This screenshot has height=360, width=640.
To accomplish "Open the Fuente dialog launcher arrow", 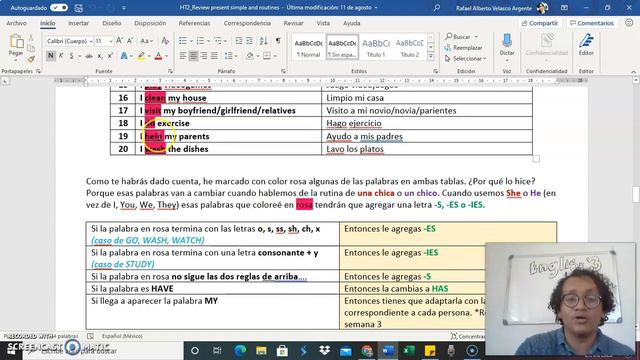I will [171, 71].
